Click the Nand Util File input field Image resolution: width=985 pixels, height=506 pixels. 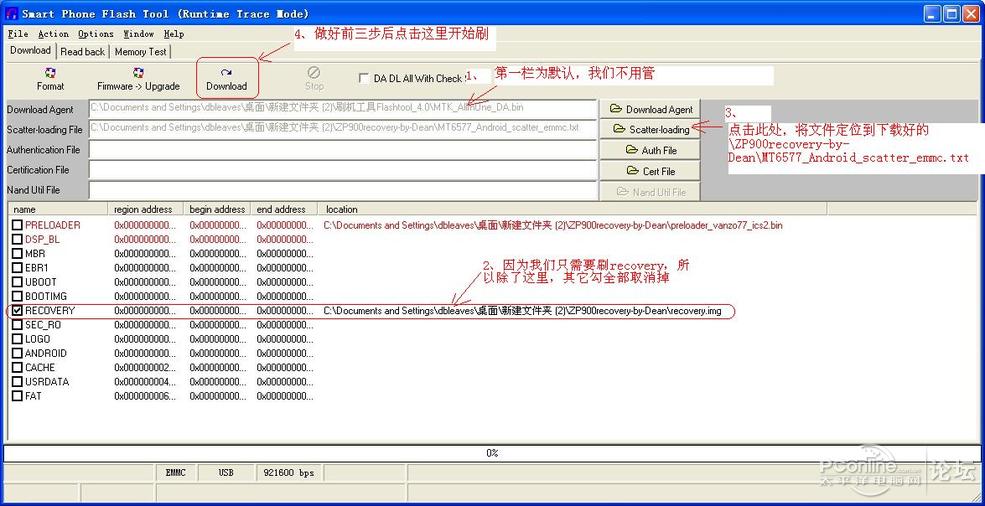pos(342,190)
